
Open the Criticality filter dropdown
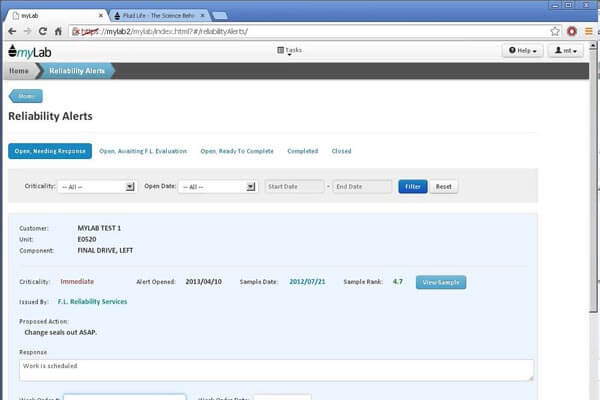(96, 187)
